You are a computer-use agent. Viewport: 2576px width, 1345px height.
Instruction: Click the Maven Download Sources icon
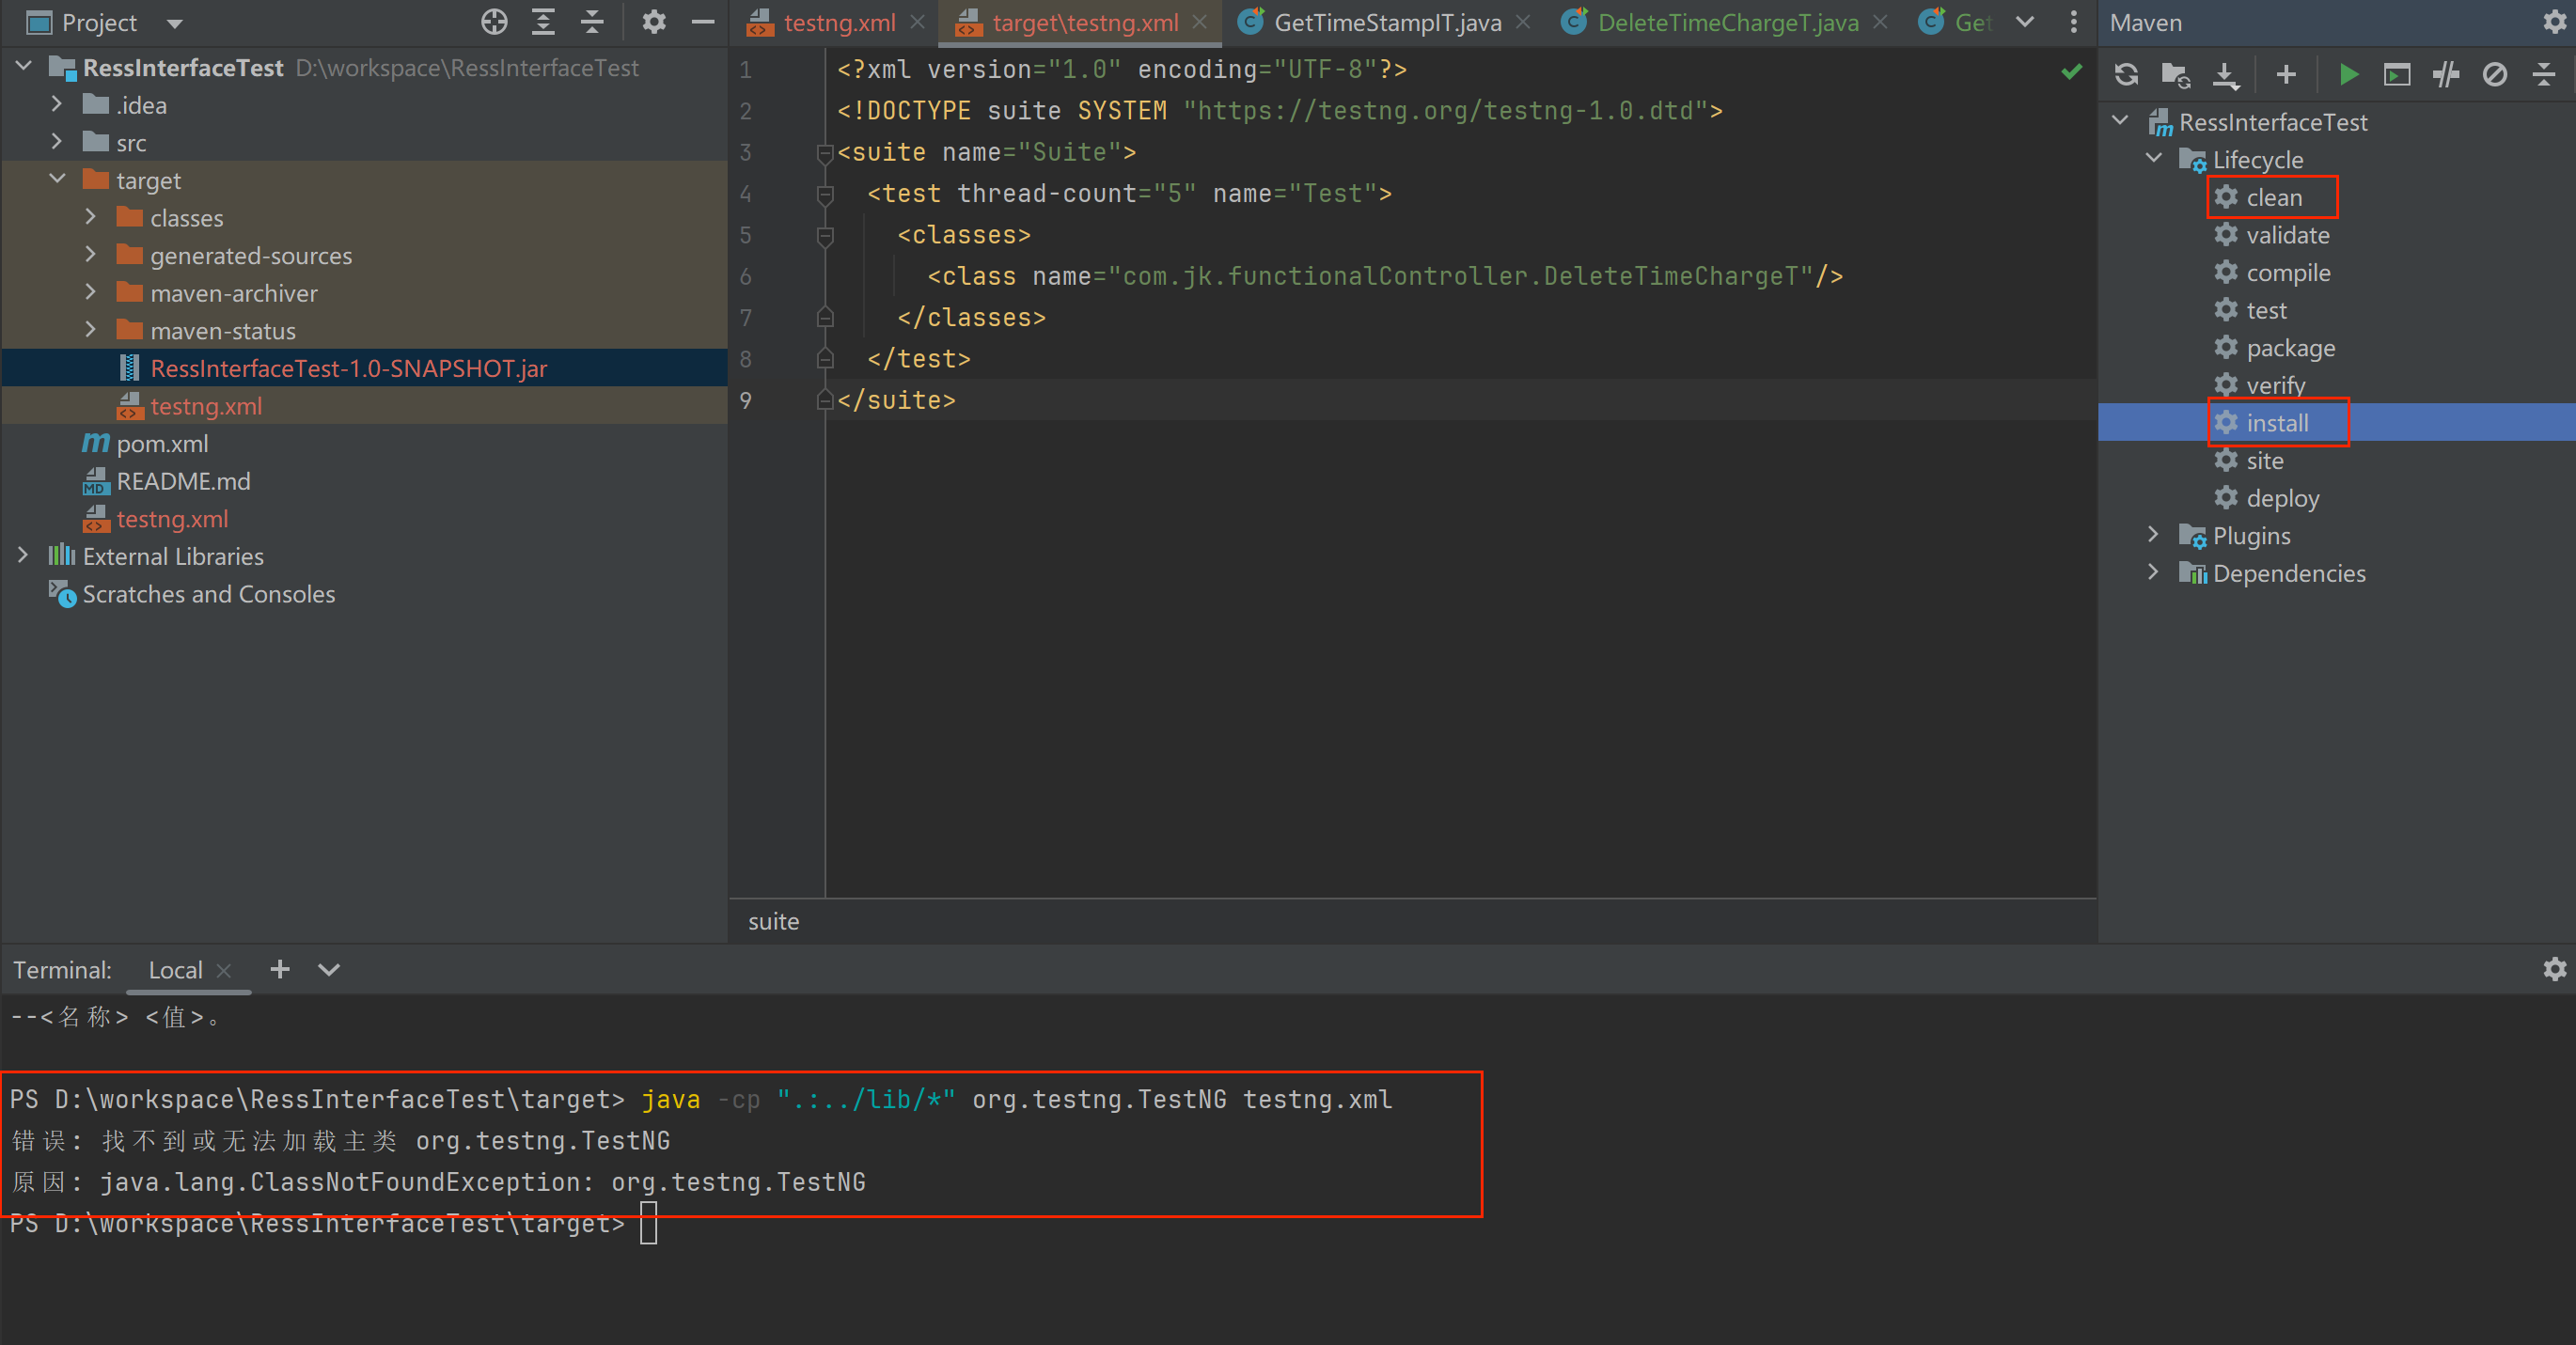[x=2225, y=75]
